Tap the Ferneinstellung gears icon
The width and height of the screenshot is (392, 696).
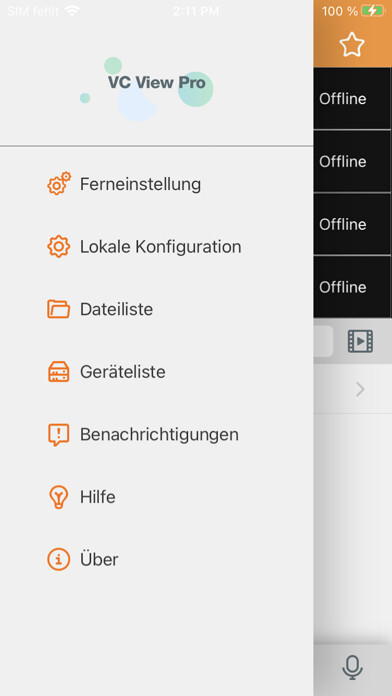point(59,183)
